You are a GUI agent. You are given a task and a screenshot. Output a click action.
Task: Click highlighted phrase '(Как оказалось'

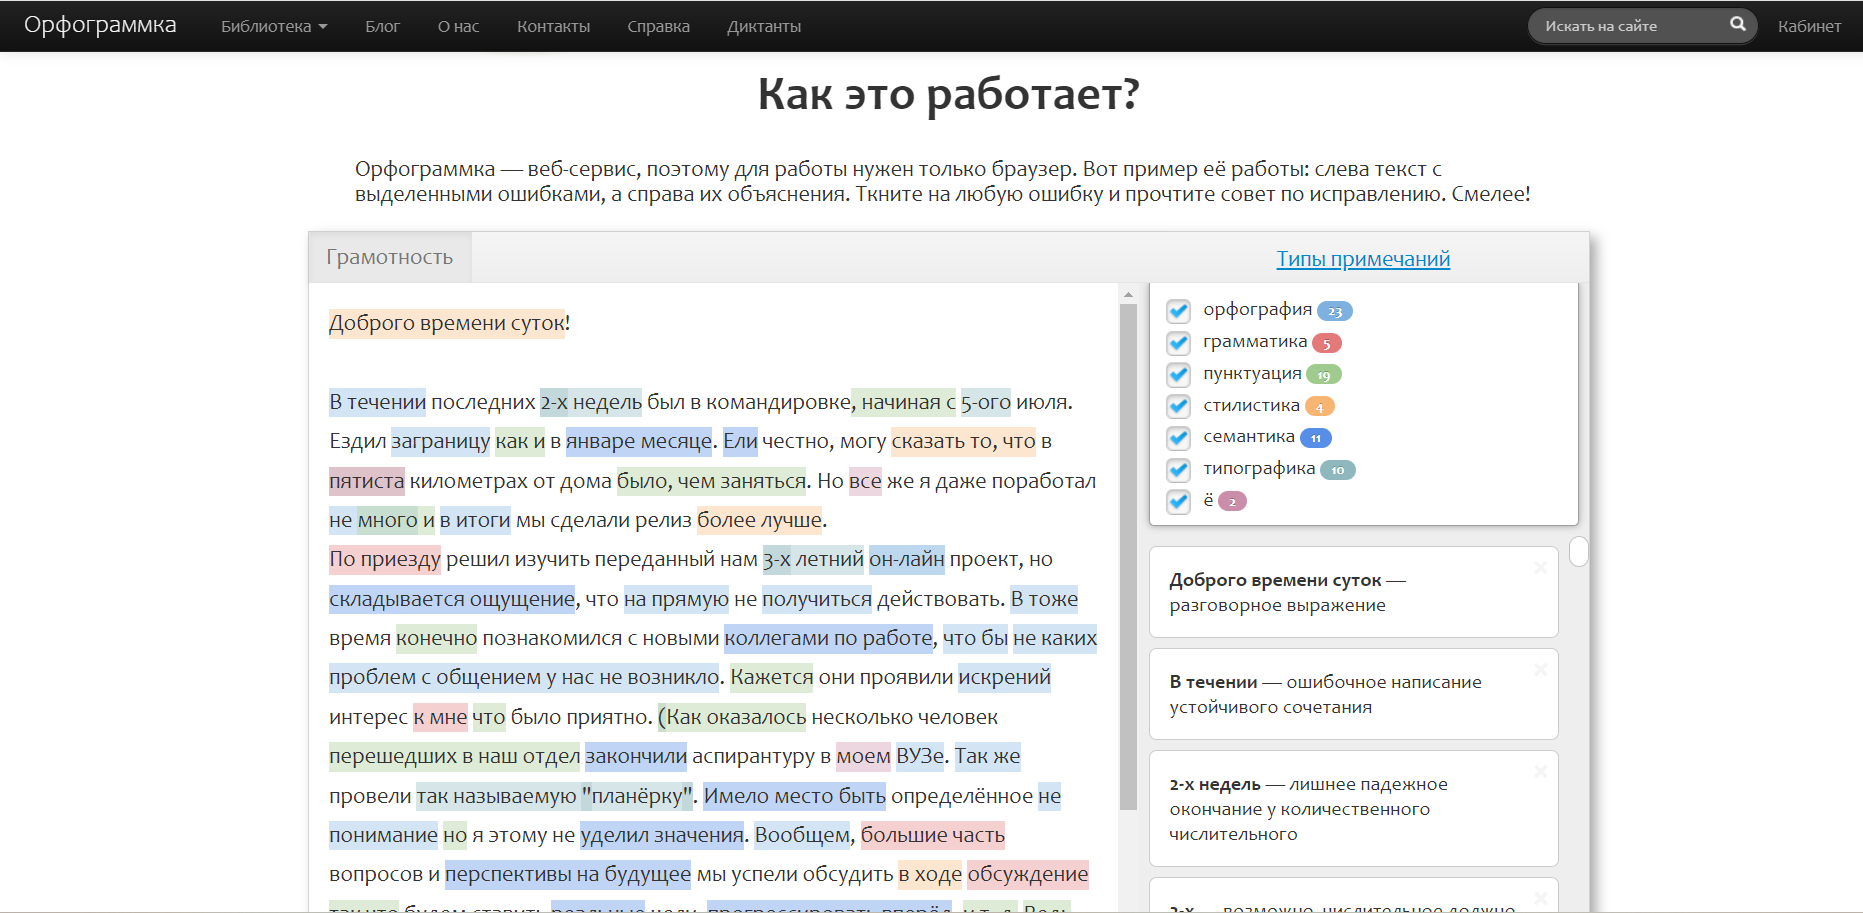click(732, 717)
